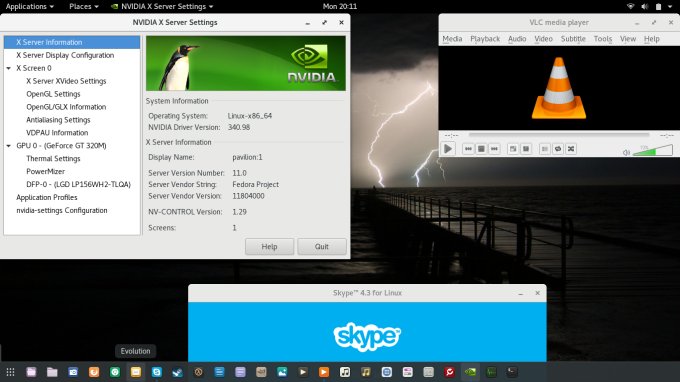This screenshot has width=680, height=382.
Task: Select Thermal Settings entry
Action: pyautogui.click(x=53, y=159)
